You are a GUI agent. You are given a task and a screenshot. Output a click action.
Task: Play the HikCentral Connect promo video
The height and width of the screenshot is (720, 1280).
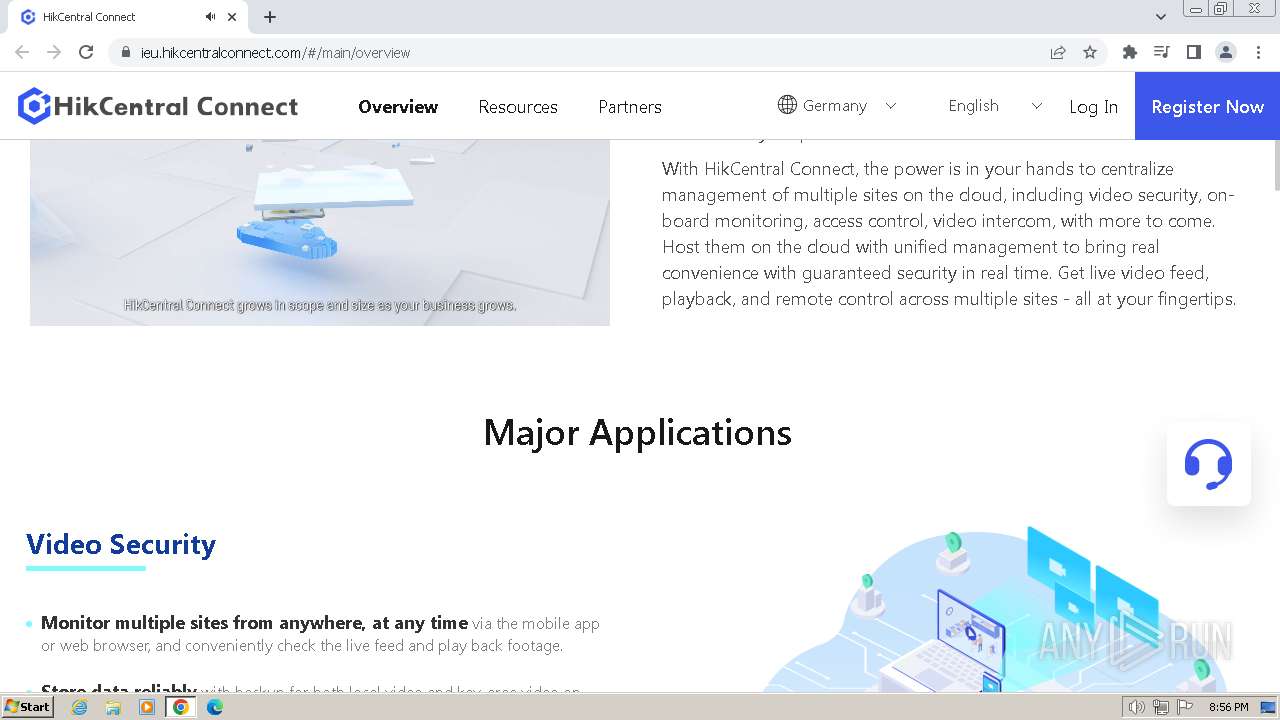click(320, 232)
